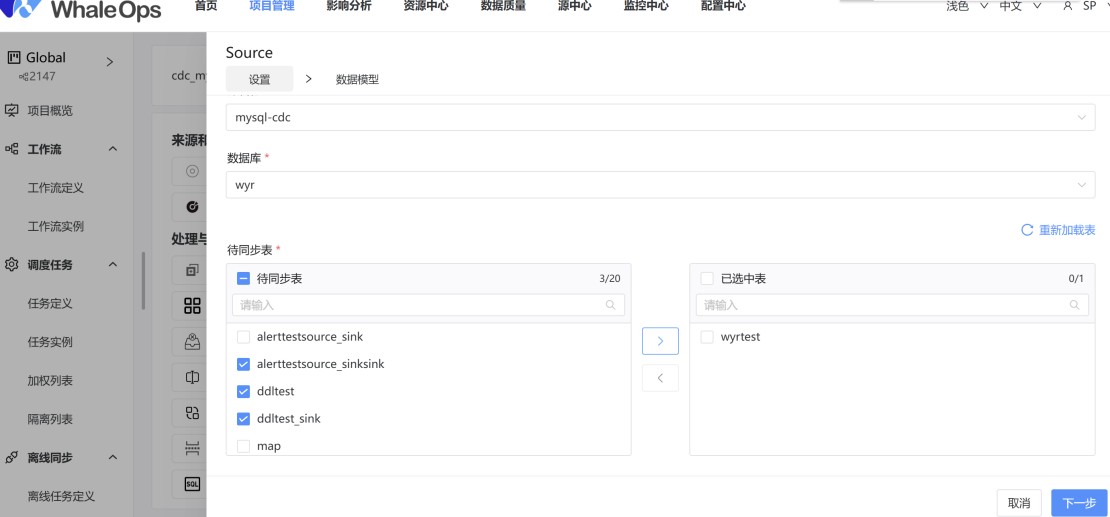Tick the map table checkbox
This screenshot has height=517, width=1110.
click(x=244, y=446)
